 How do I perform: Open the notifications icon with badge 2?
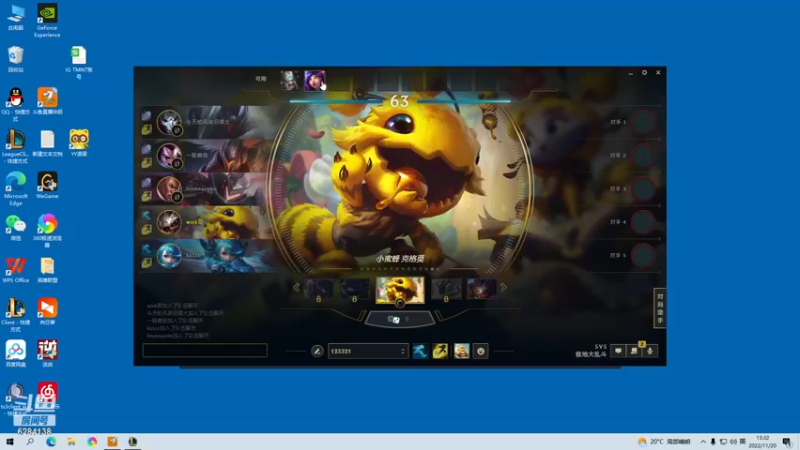(634, 351)
